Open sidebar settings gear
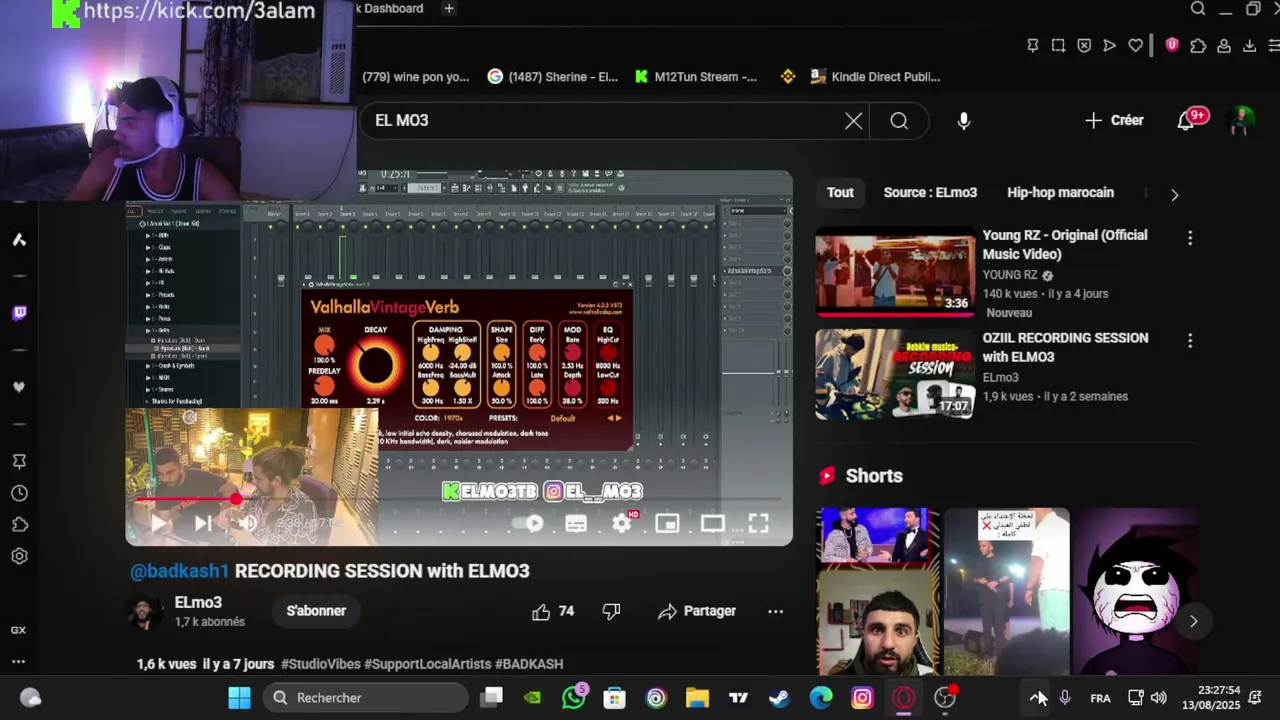The height and width of the screenshot is (720, 1280). [x=19, y=557]
